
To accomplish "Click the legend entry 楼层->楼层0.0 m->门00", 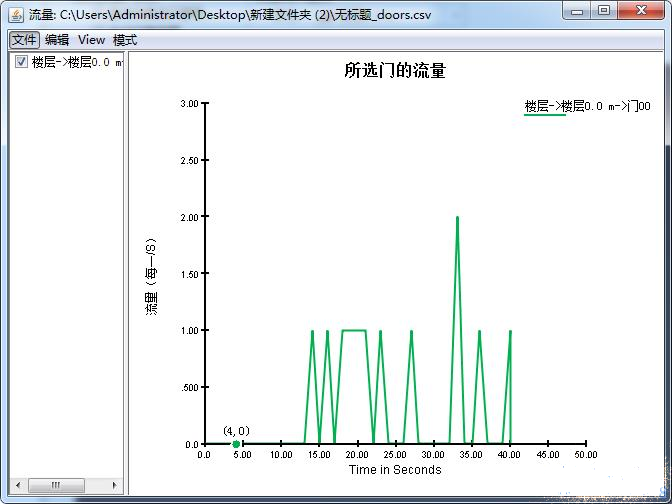I will (587, 106).
